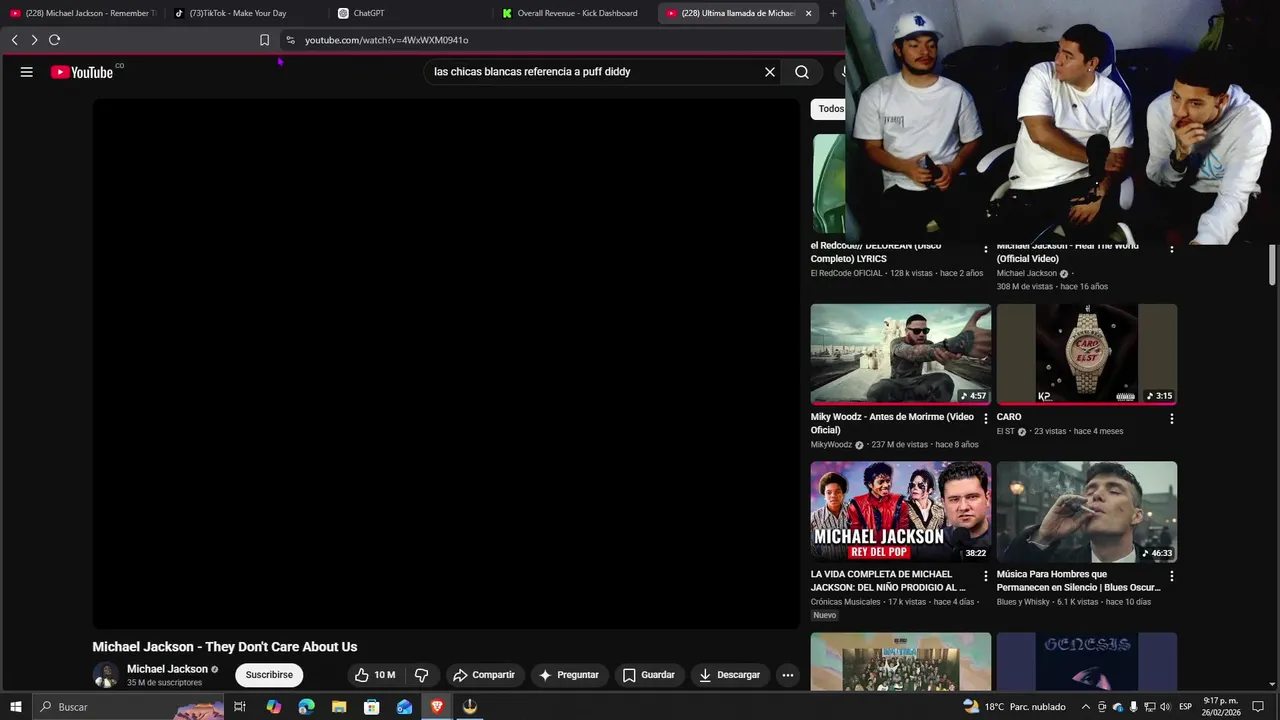Image resolution: width=1280 pixels, height=720 pixels.
Task: Click microphone icon in system tray
Action: click(x=1133, y=707)
